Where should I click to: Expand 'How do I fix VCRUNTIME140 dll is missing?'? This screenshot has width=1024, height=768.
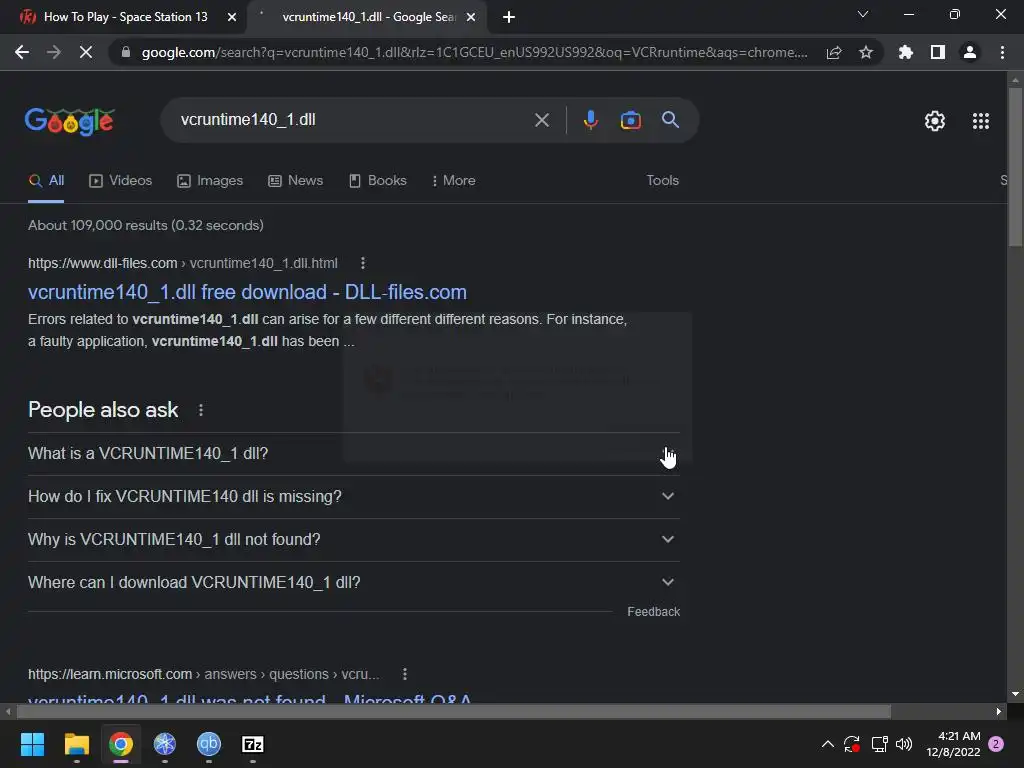click(x=354, y=496)
